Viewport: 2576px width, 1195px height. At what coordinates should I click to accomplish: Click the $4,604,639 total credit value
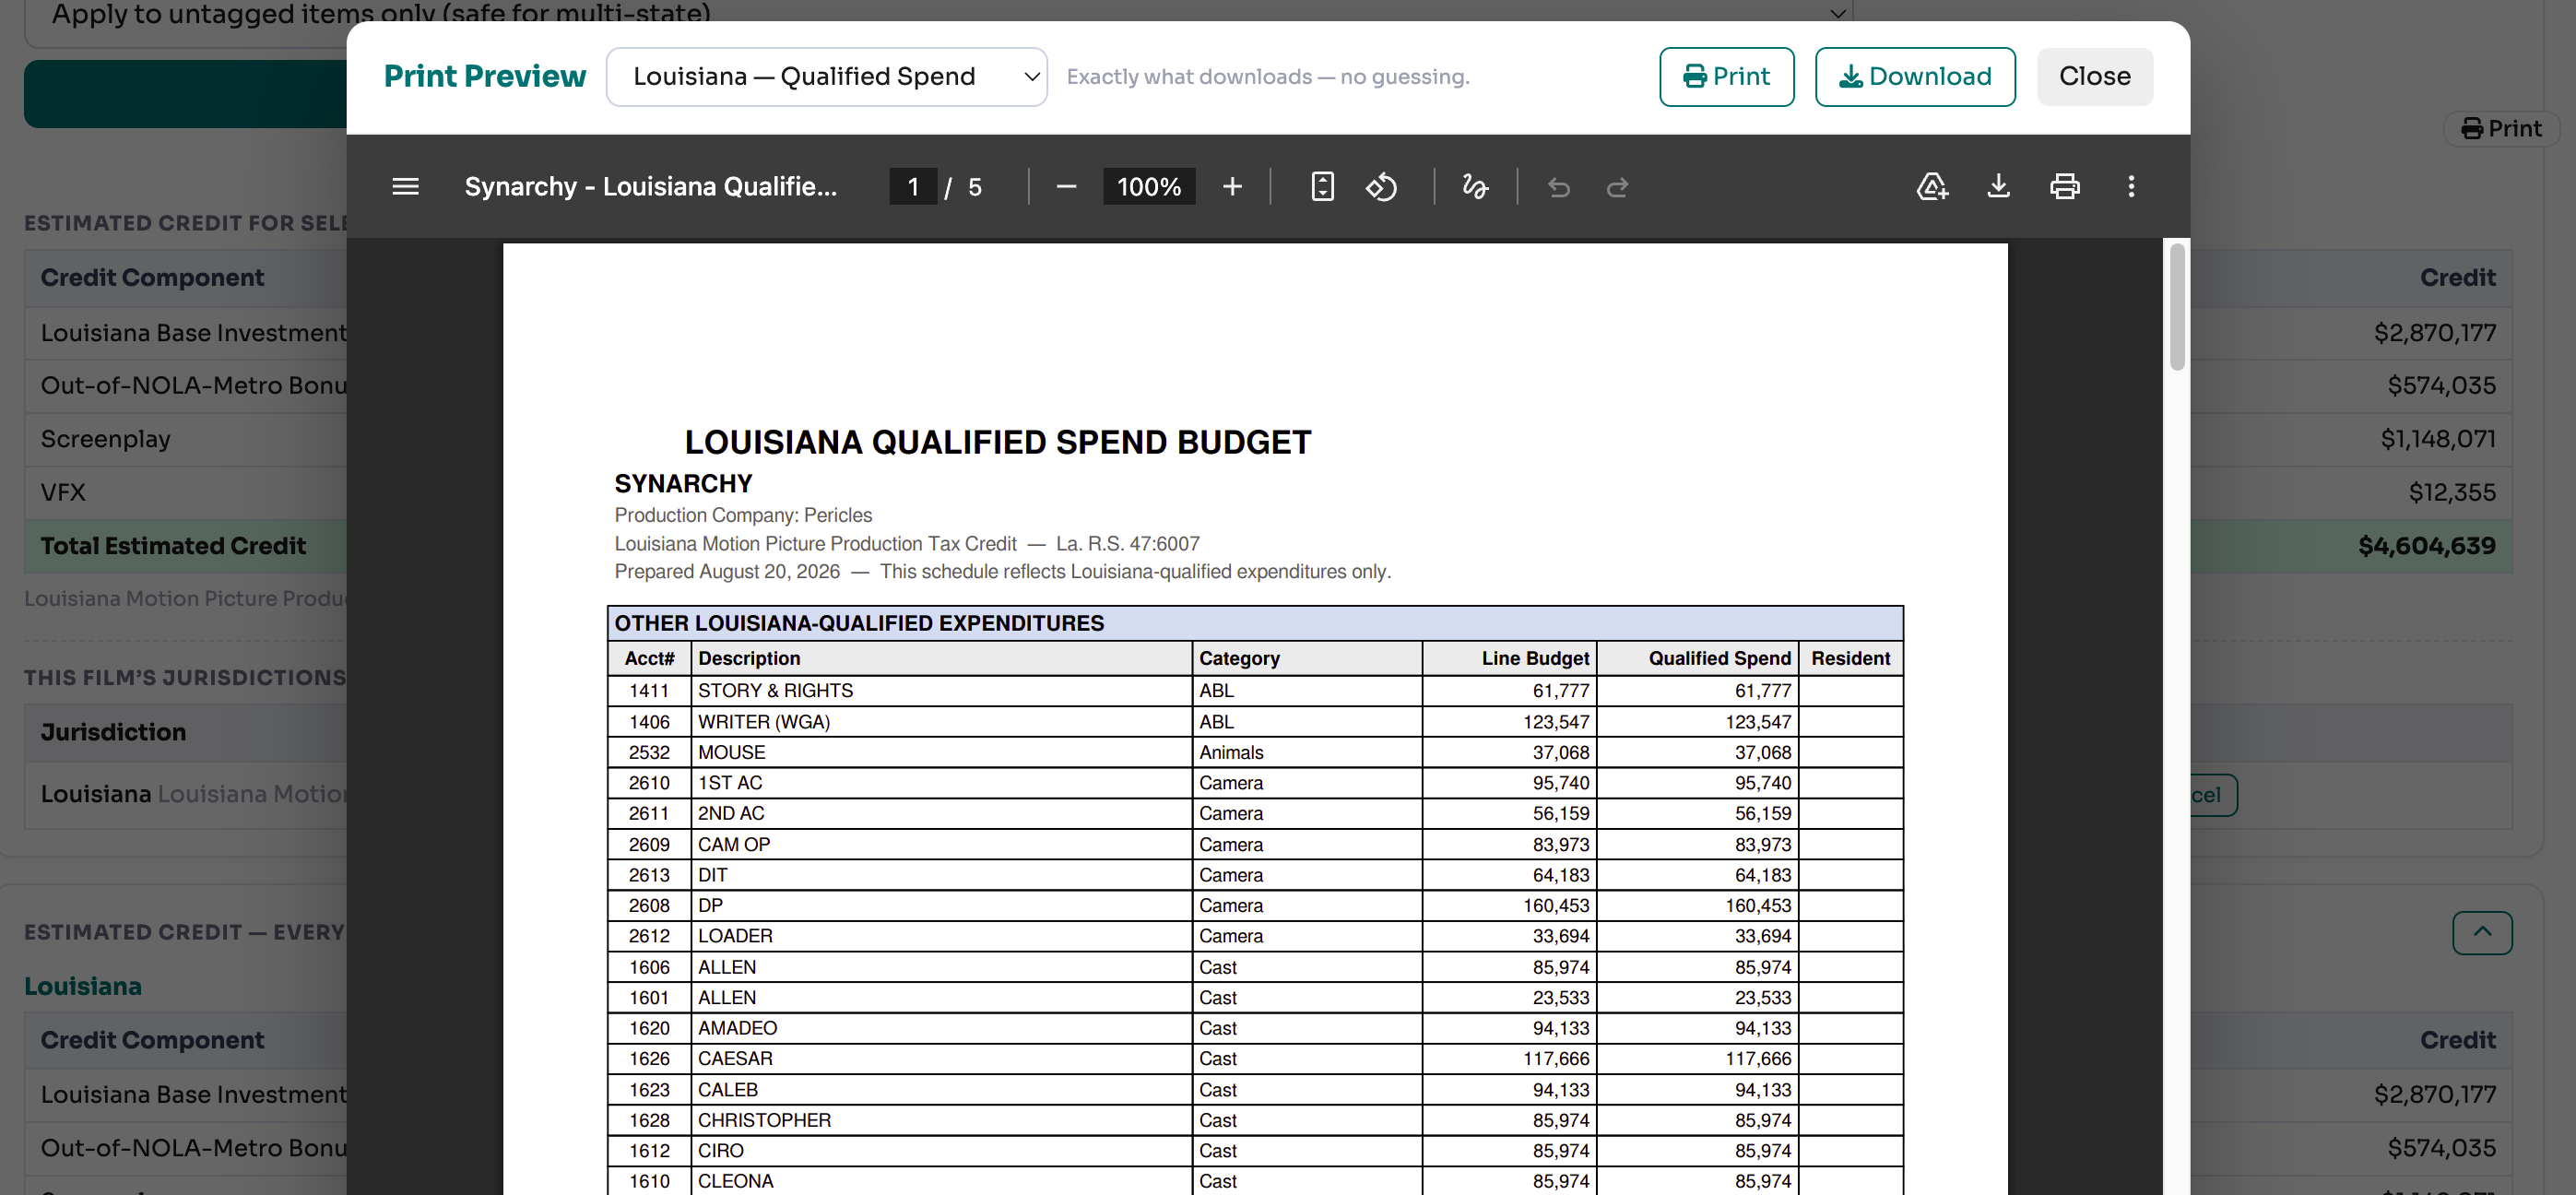pos(2426,546)
